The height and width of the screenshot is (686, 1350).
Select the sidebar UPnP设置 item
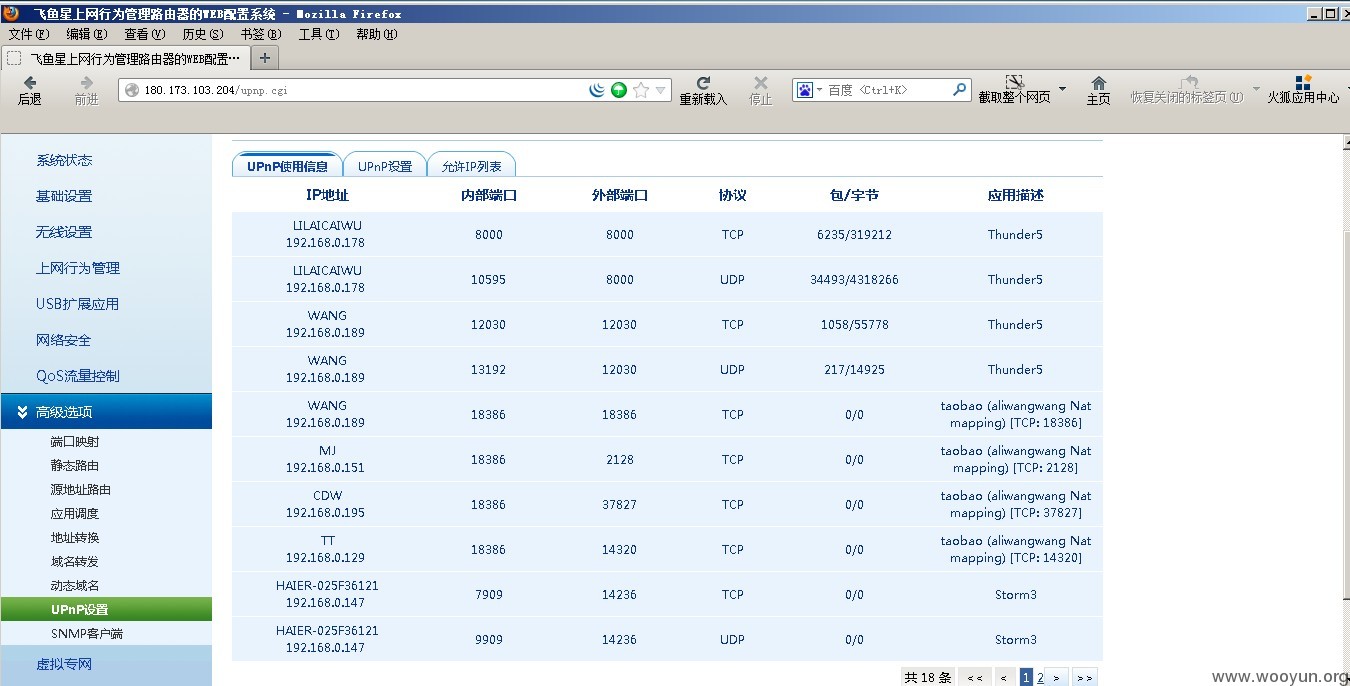coord(106,609)
